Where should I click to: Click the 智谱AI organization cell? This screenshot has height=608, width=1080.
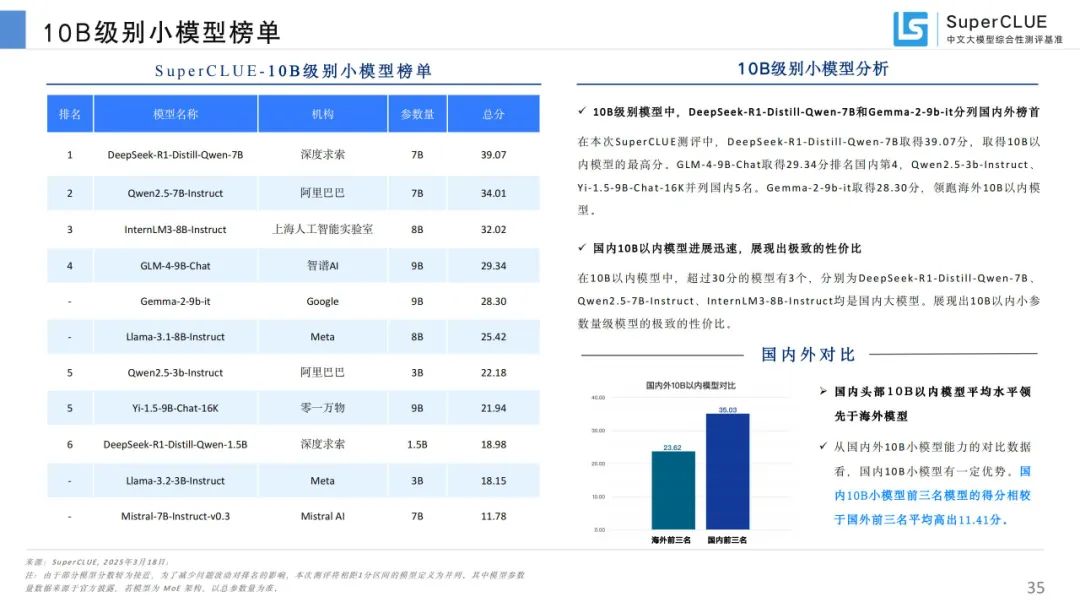(322, 266)
